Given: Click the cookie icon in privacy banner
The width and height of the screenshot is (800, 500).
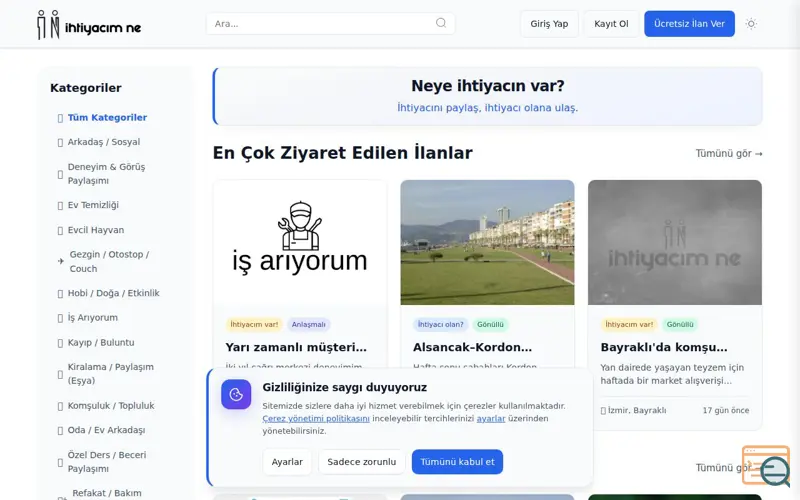Looking at the screenshot, I should click(236, 394).
